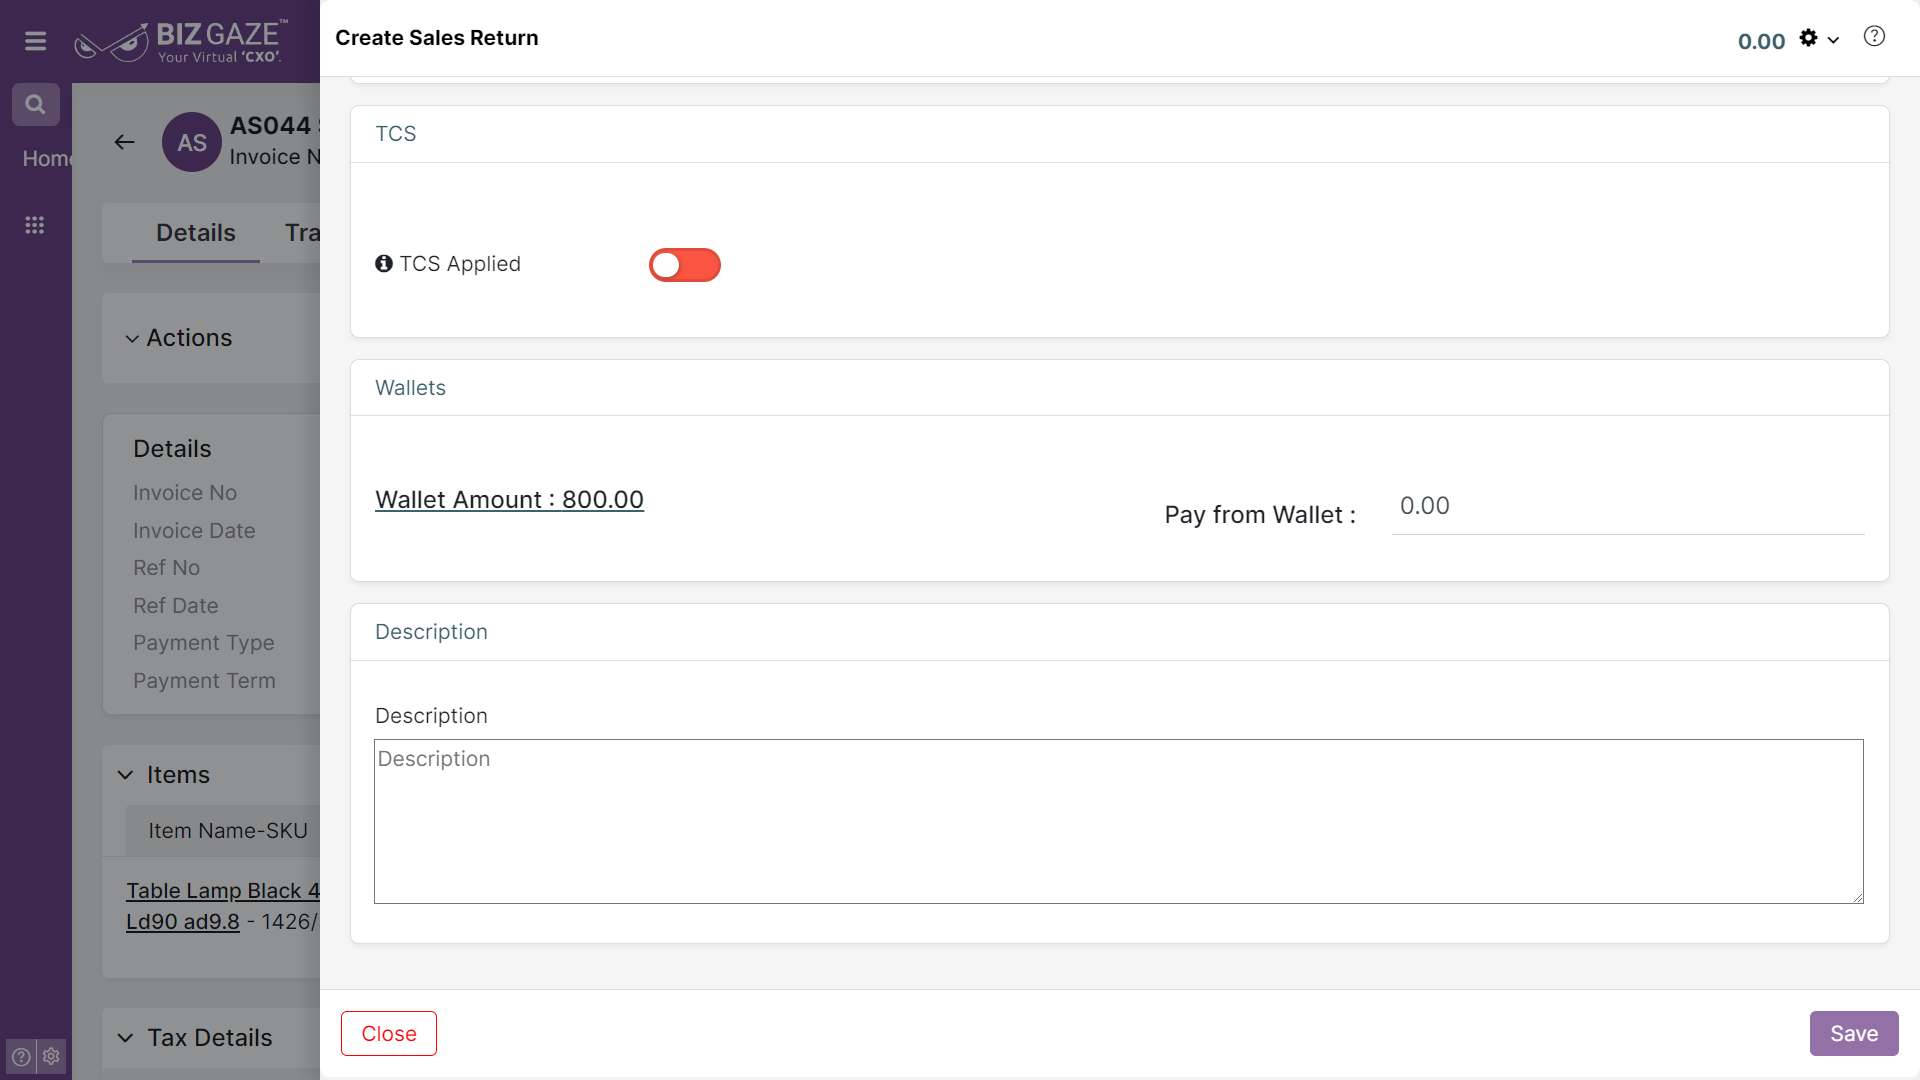The width and height of the screenshot is (1920, 1080).
Task: Select the Home menu item
Action: click(47, 159)
